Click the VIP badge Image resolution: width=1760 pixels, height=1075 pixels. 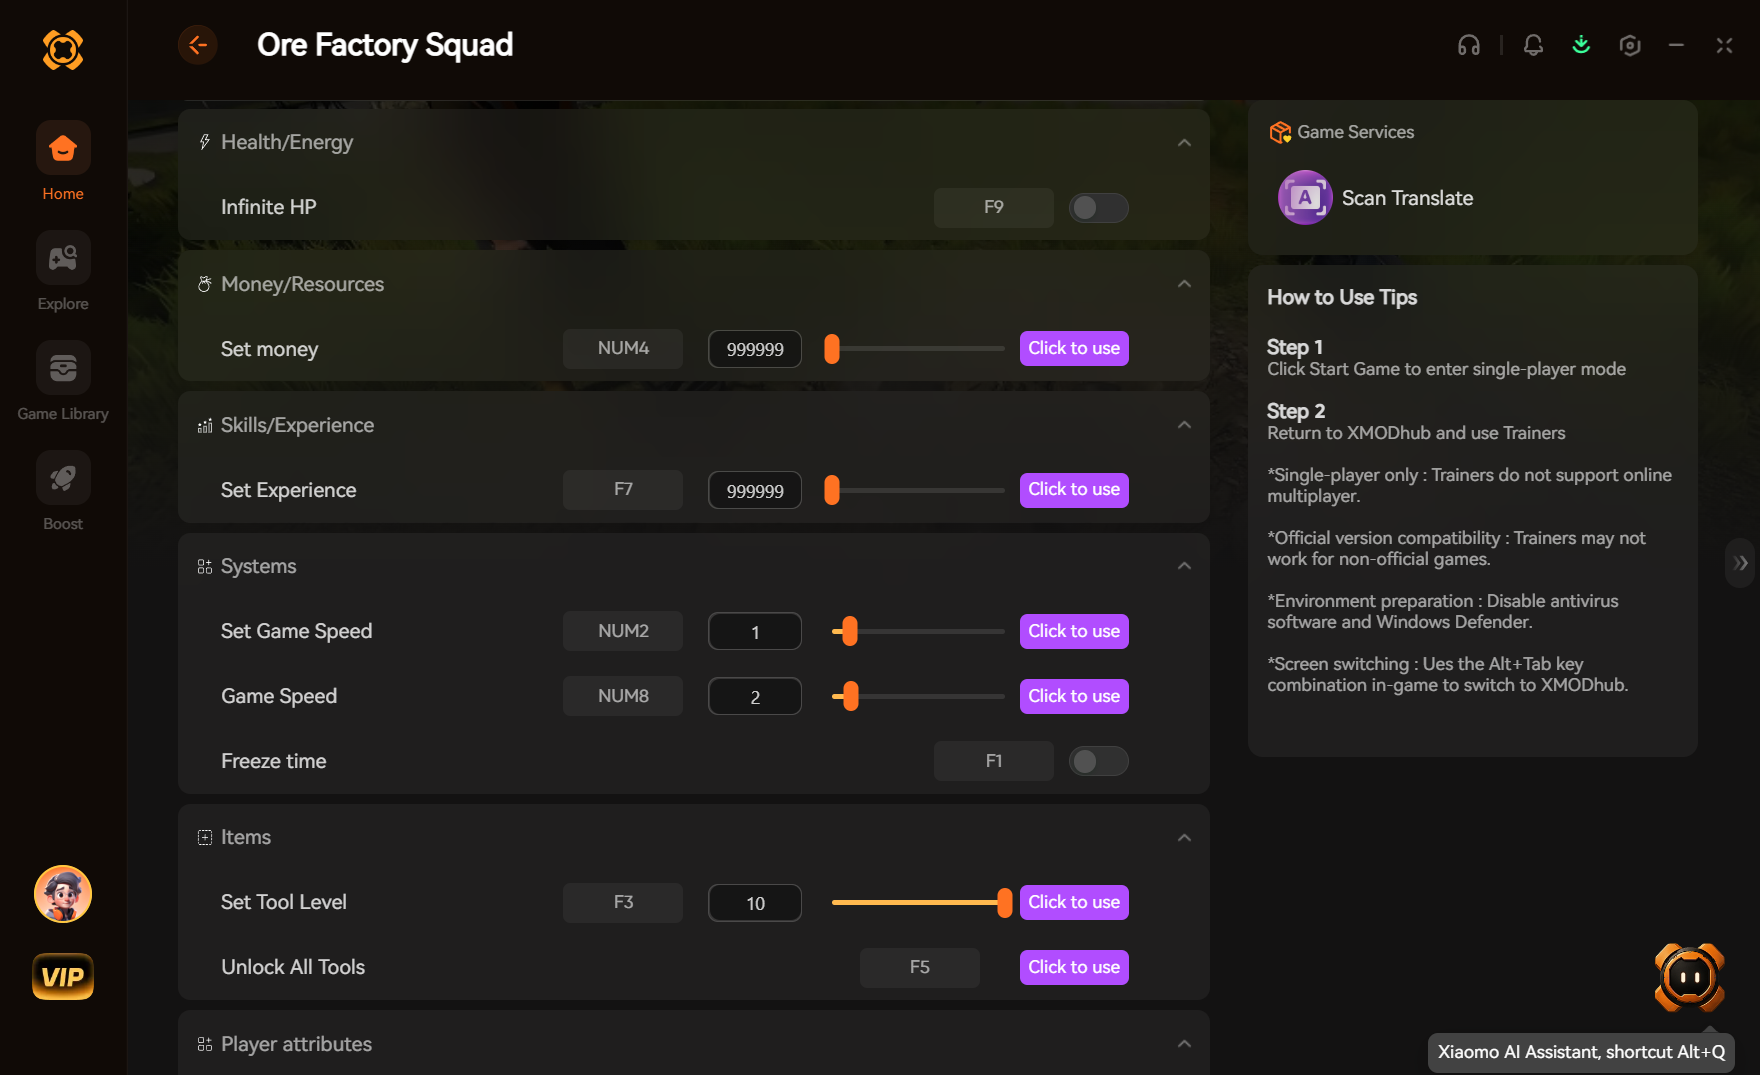[x=63, y=977]
